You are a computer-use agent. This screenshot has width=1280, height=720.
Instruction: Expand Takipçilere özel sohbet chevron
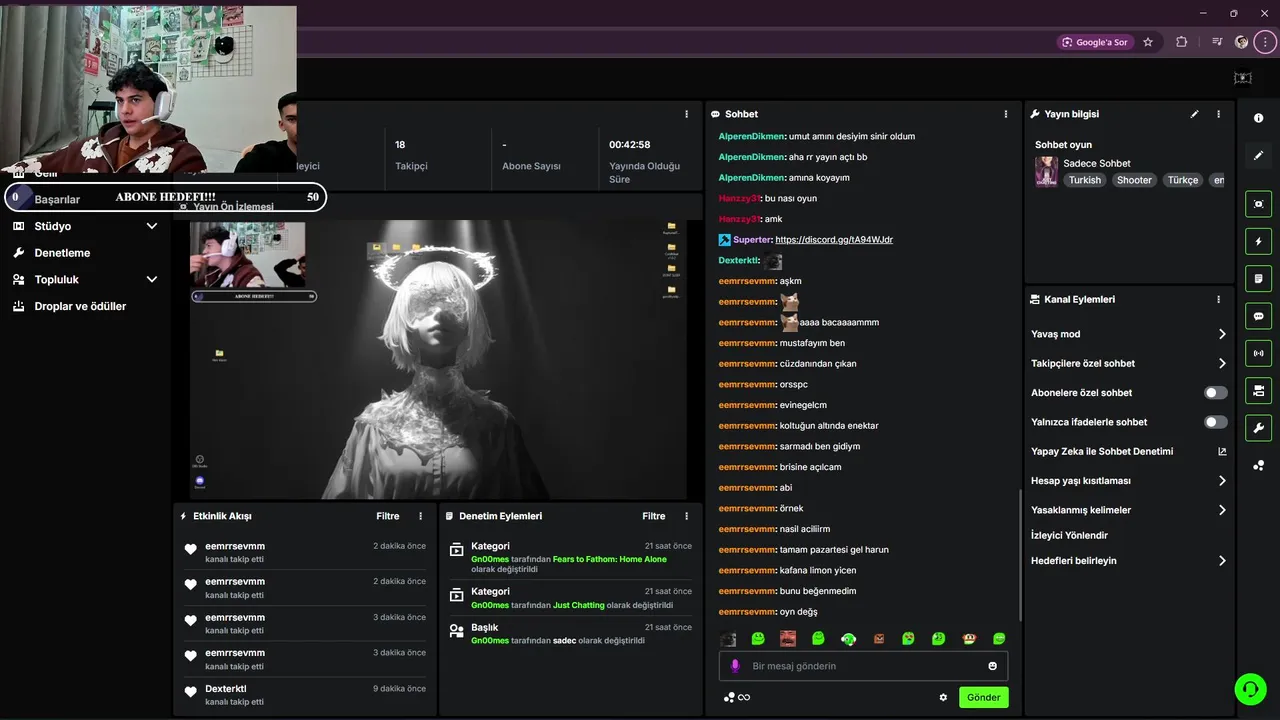pos(1222,363)
